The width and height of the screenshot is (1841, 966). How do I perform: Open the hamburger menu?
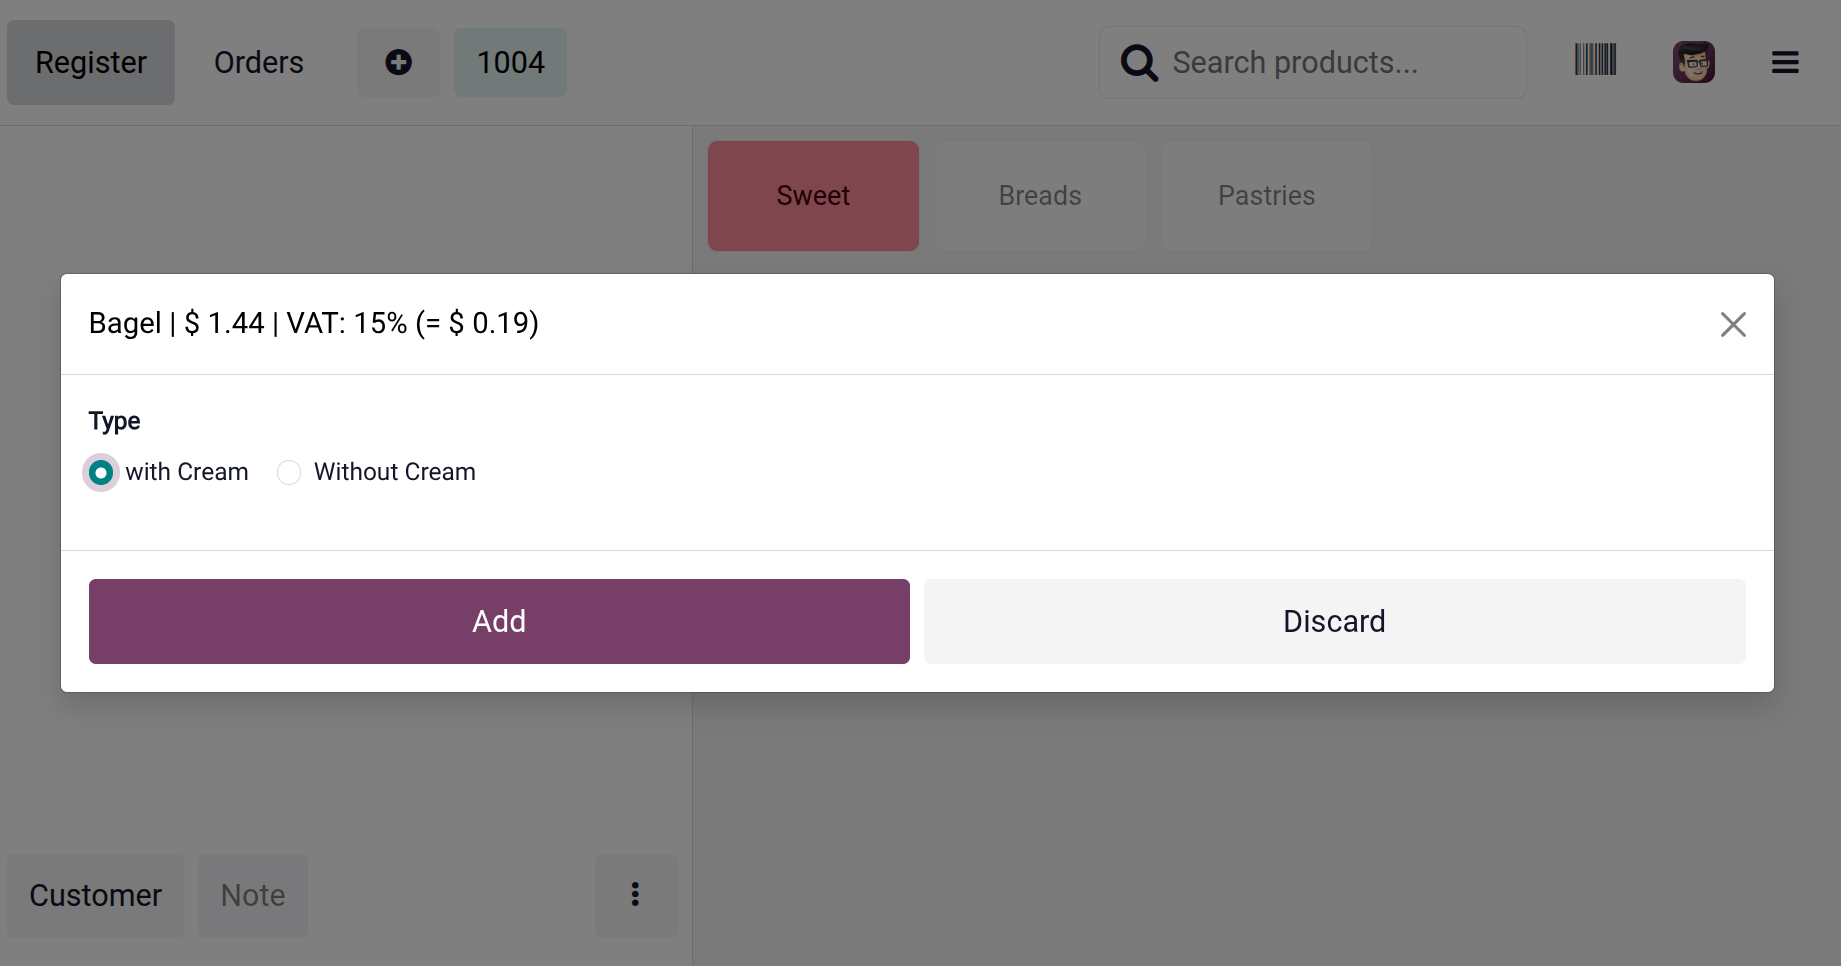coord(1785,63)
